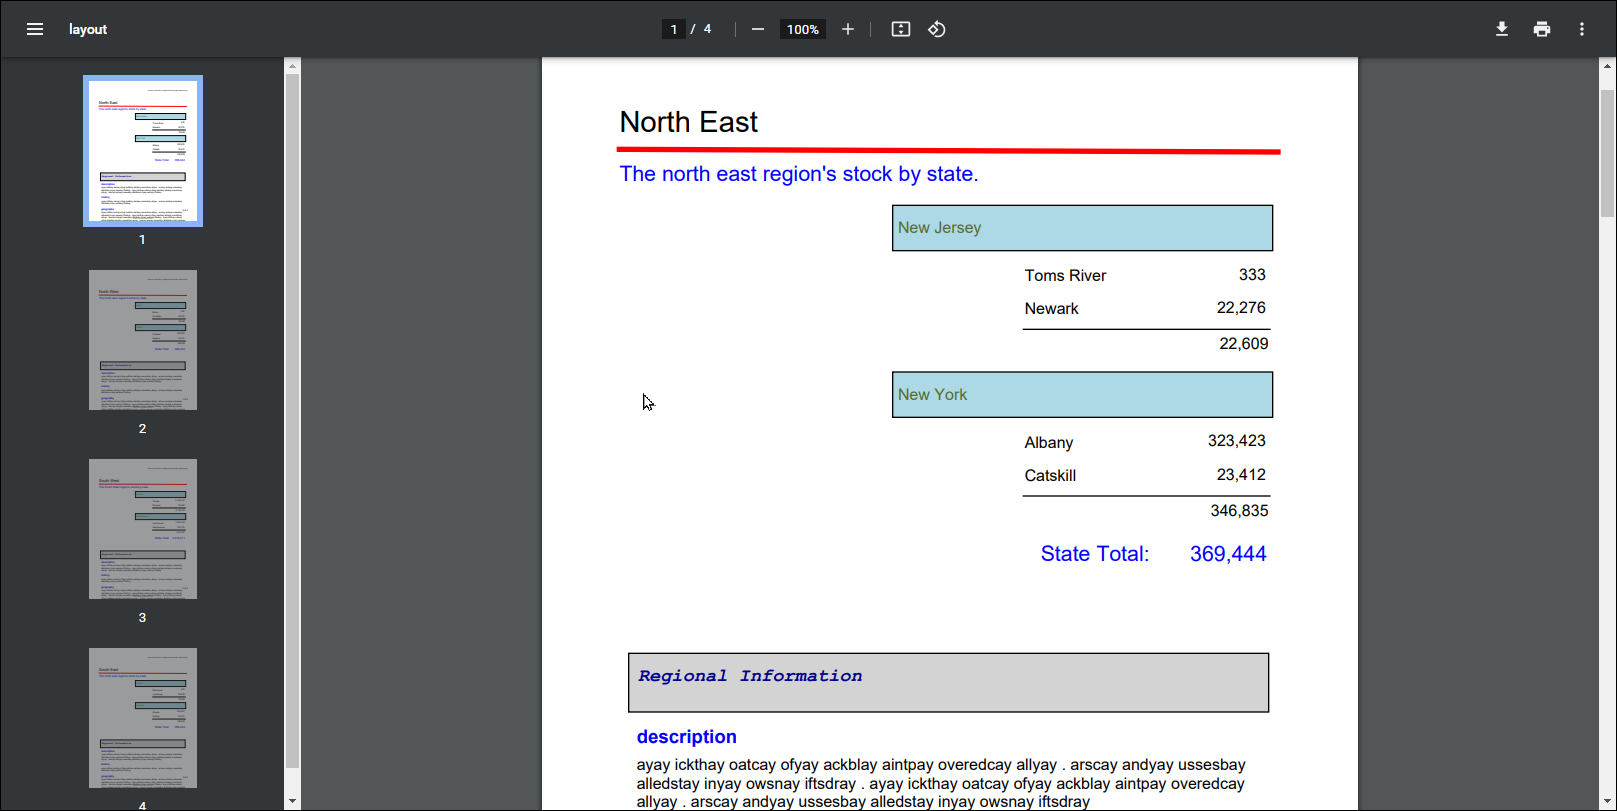Click the Regional Information heading box

[948, 683]
